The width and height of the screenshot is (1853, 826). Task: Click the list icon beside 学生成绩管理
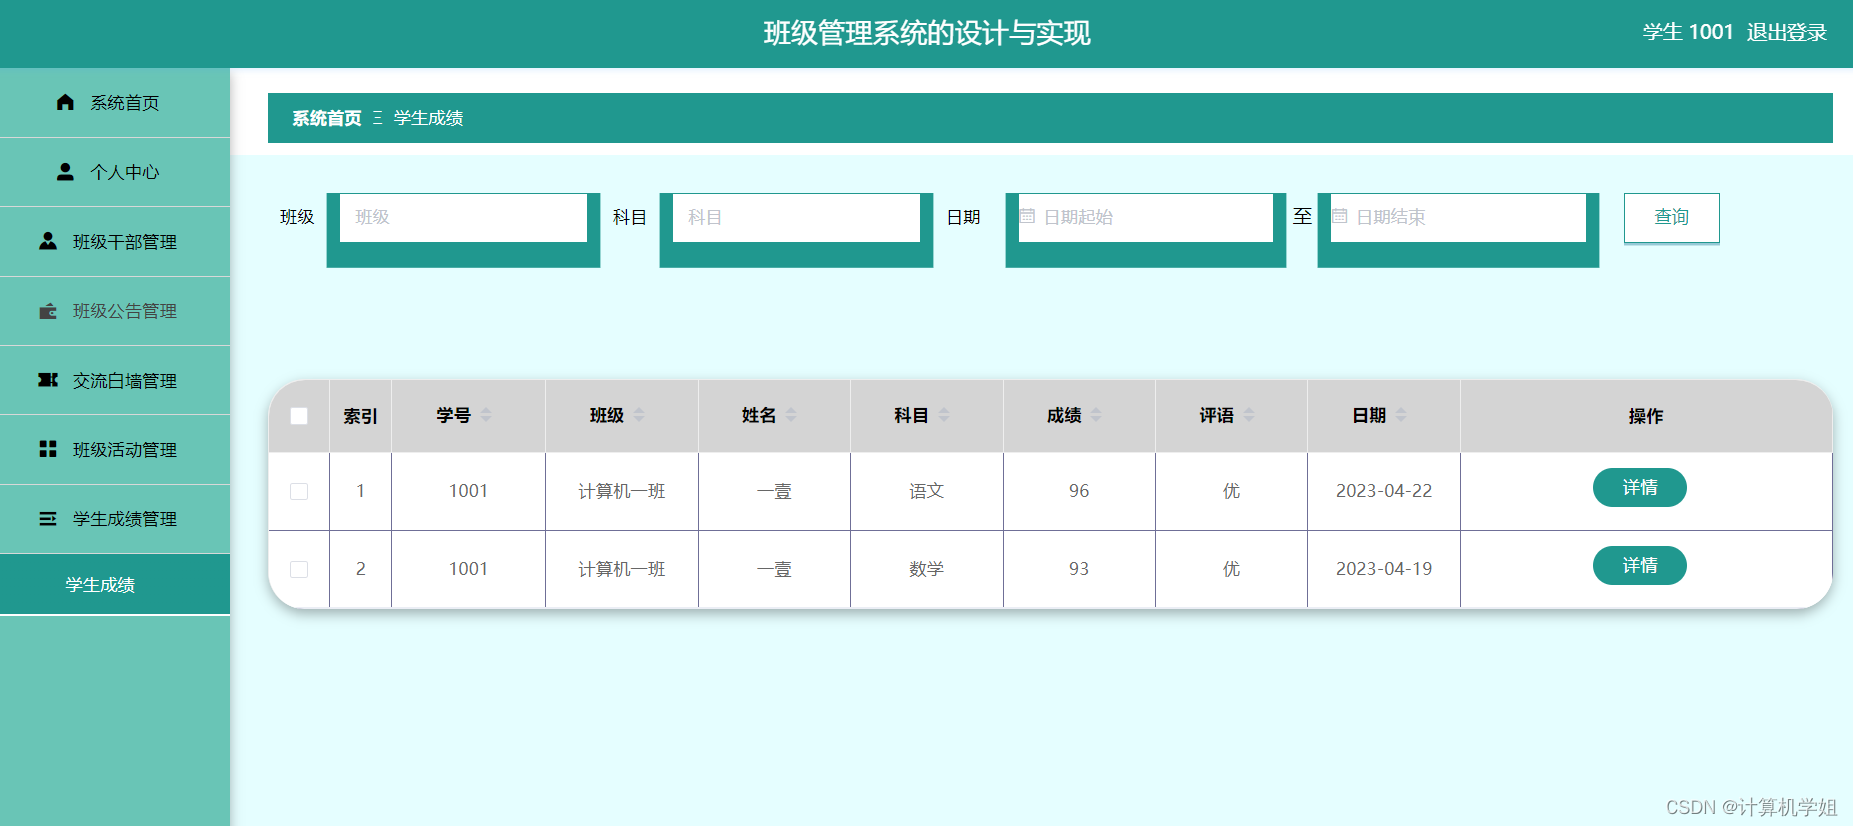pyautogui.click(x=48, y=519)
